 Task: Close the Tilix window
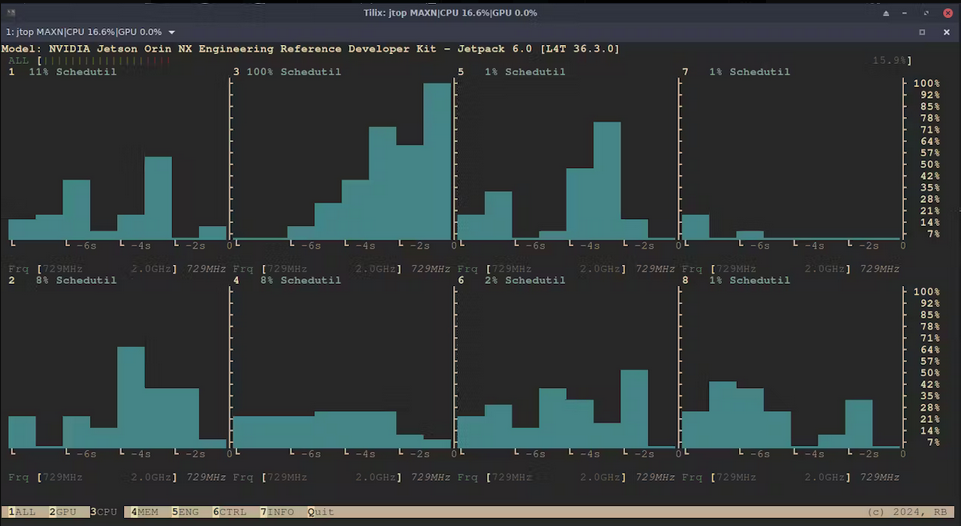948,13
